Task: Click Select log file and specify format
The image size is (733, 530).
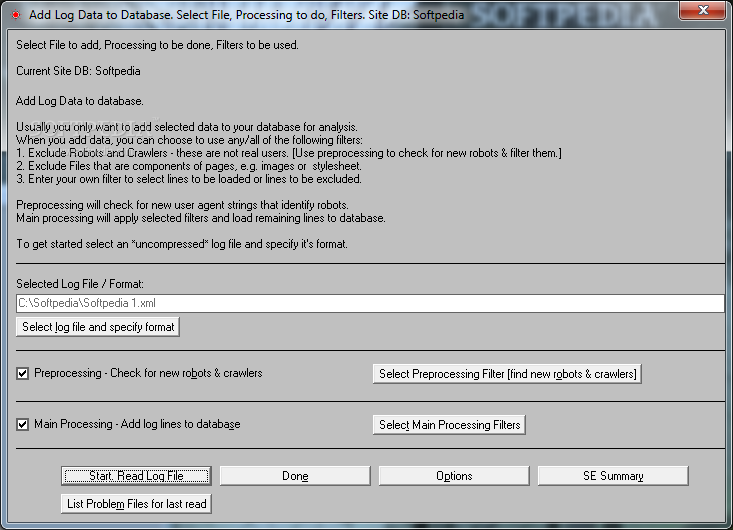Action: point(98,327)
